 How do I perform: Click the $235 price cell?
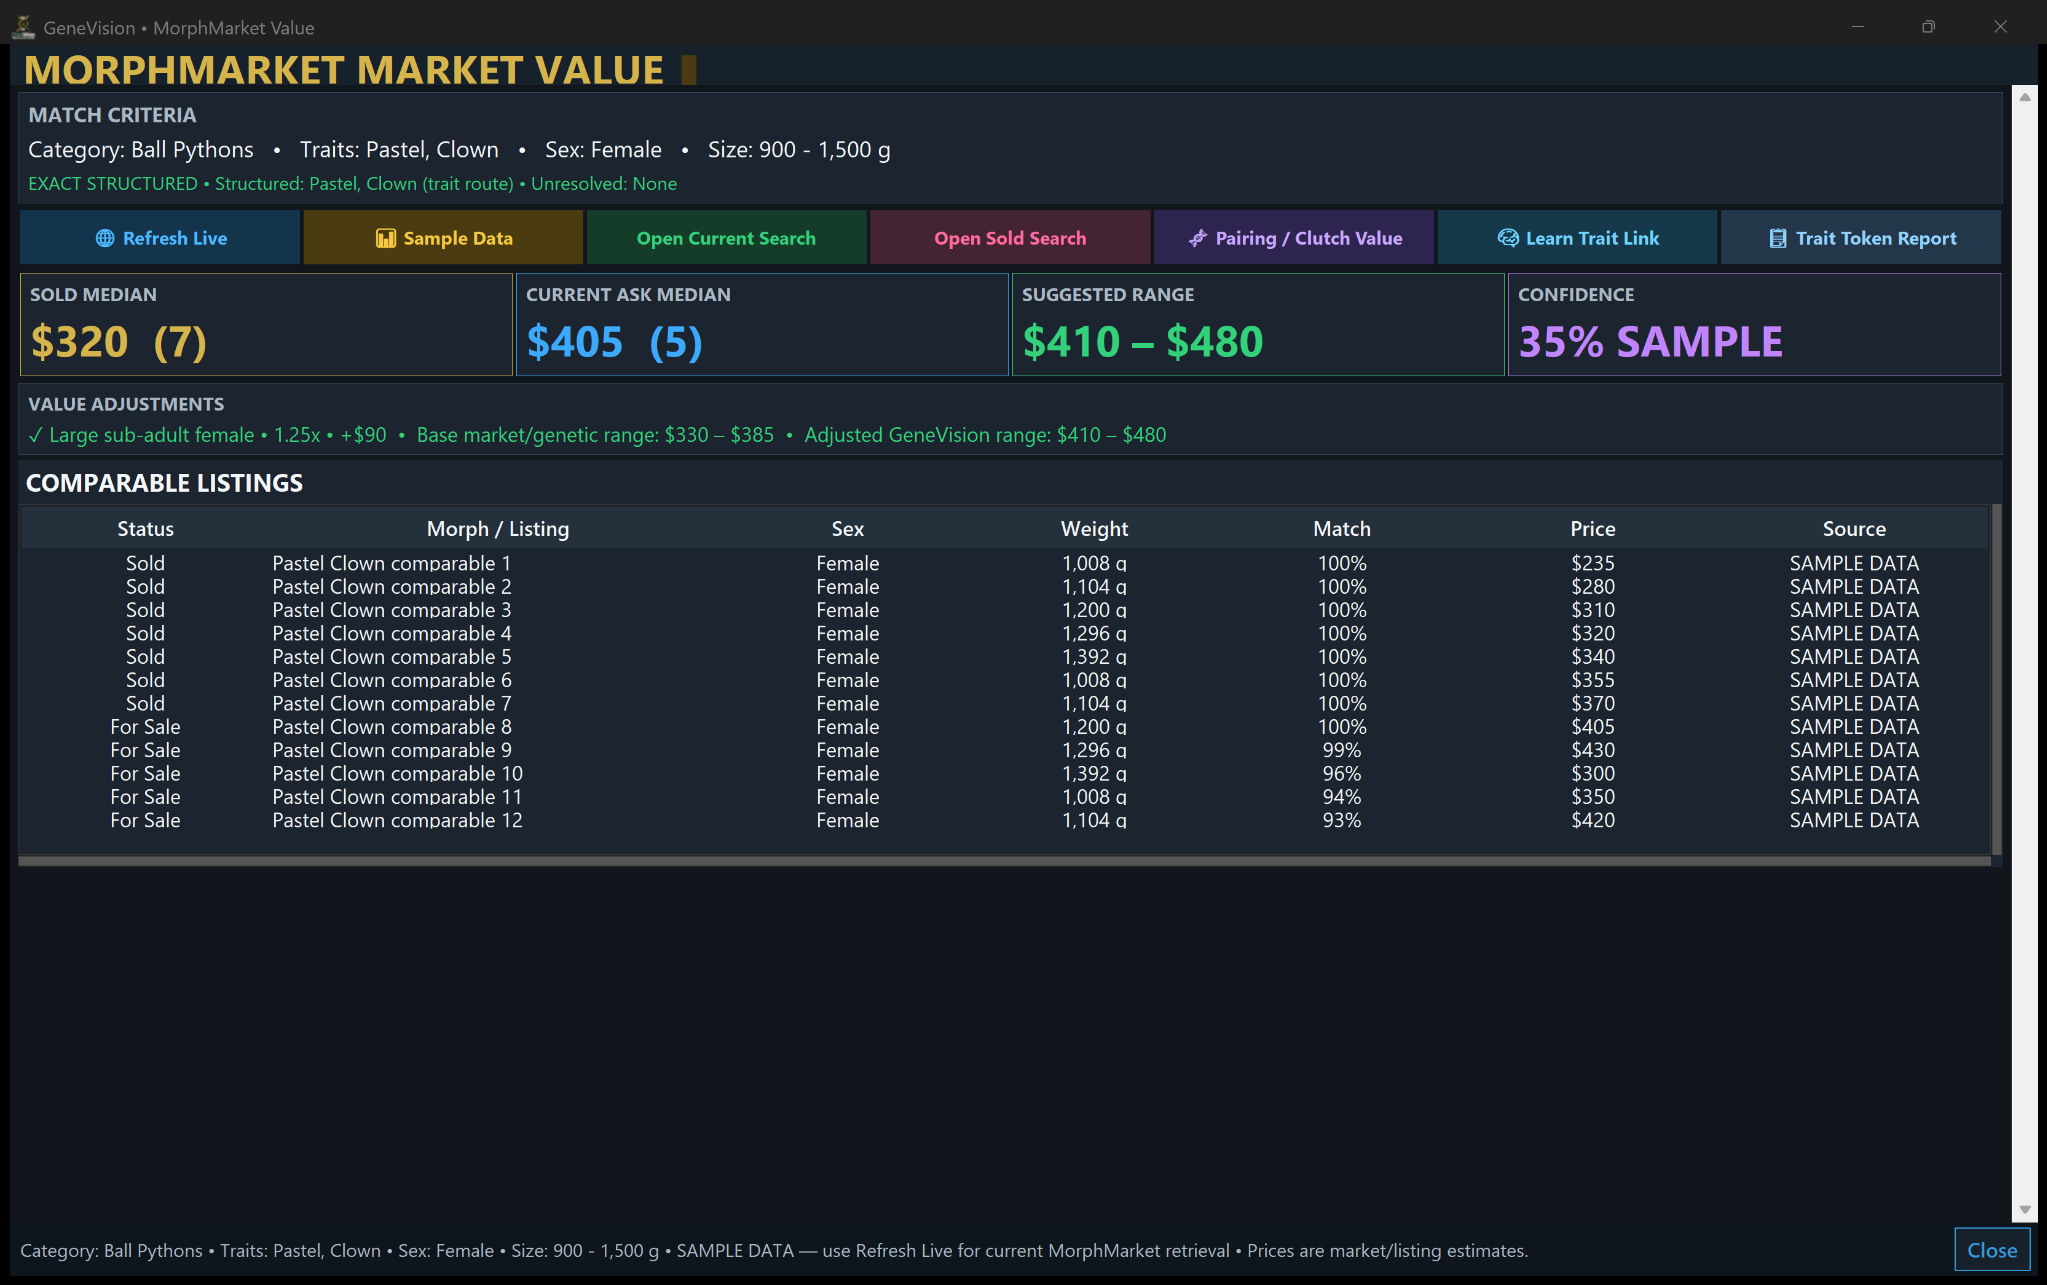(x=1593, y=563)
